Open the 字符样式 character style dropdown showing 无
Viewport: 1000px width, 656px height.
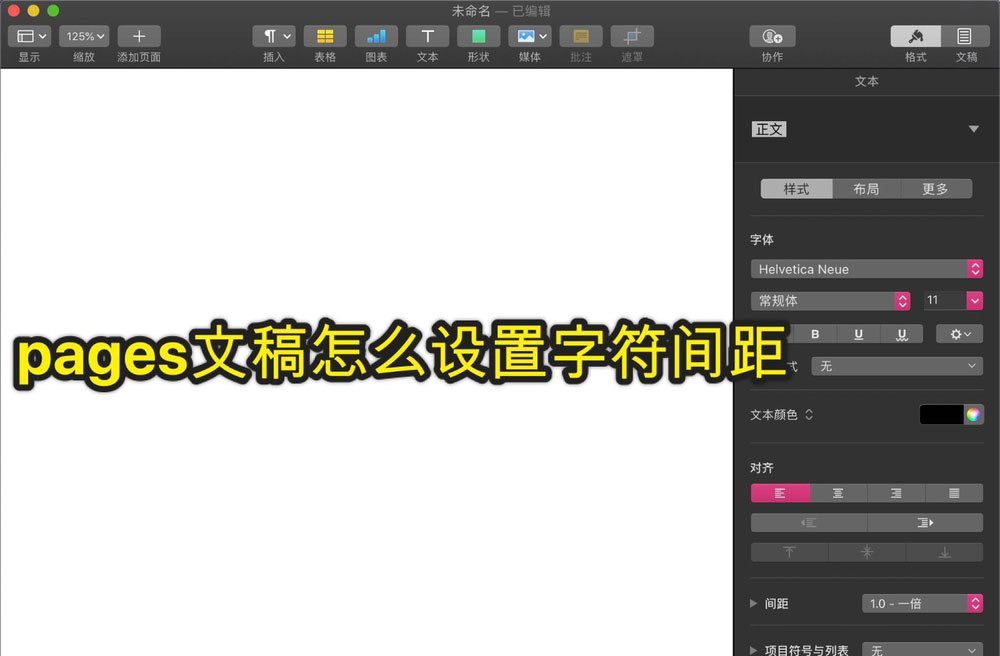pyautogui.click(x=896, y=366)
